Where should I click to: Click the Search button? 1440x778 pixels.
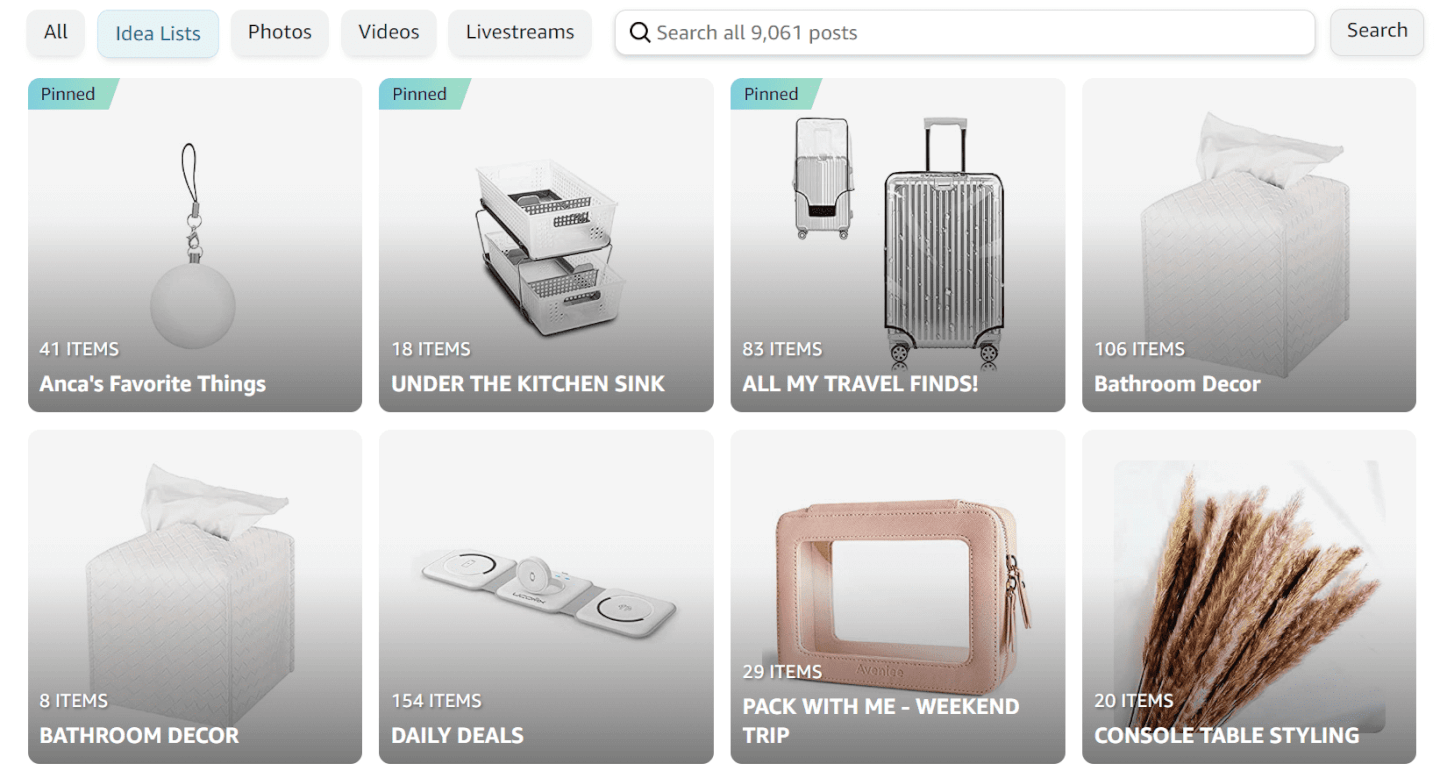point(1377,31)
